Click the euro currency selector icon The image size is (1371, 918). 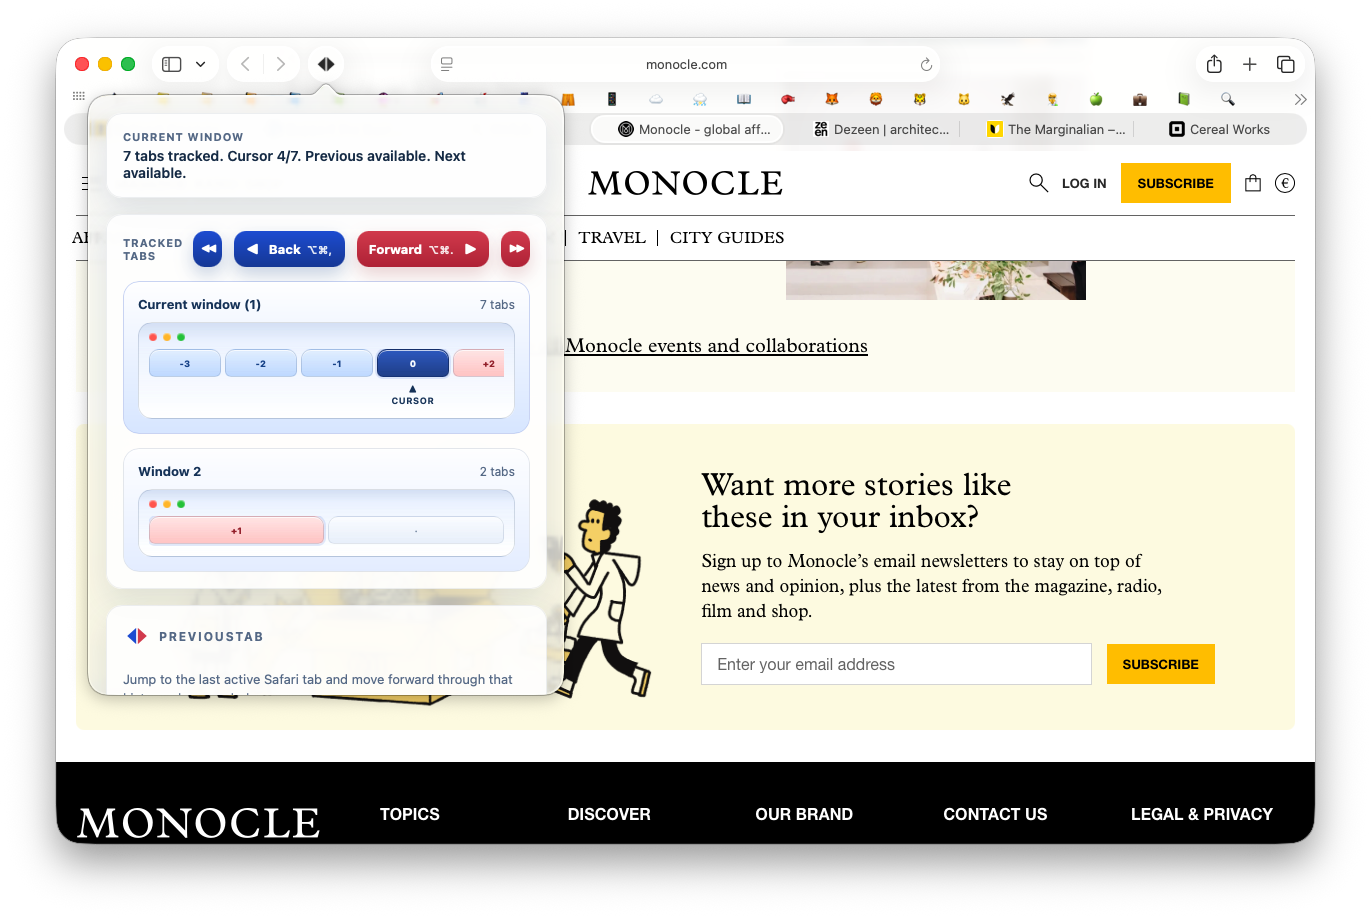[x=1285, y=183]
